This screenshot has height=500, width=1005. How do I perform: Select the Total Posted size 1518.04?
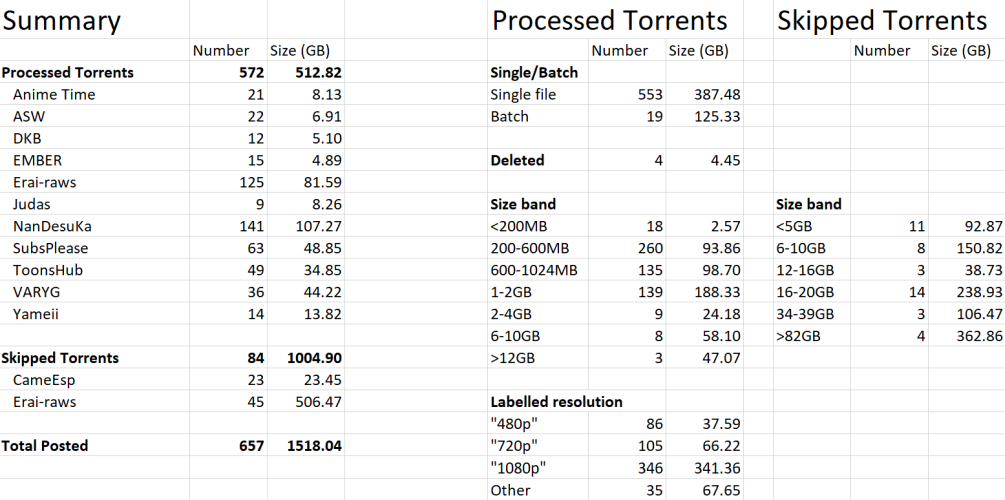point(313,446)
